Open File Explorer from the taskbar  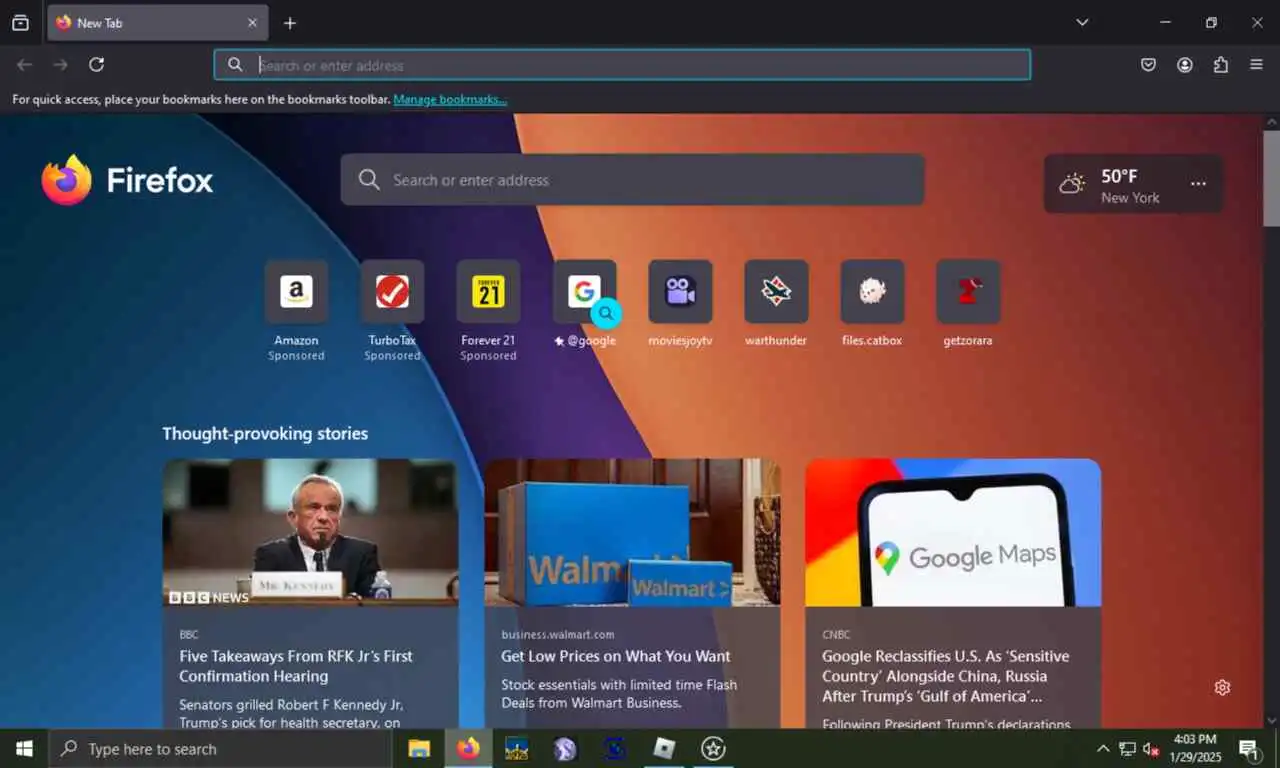pyautogui.click(x=419, y=748)
